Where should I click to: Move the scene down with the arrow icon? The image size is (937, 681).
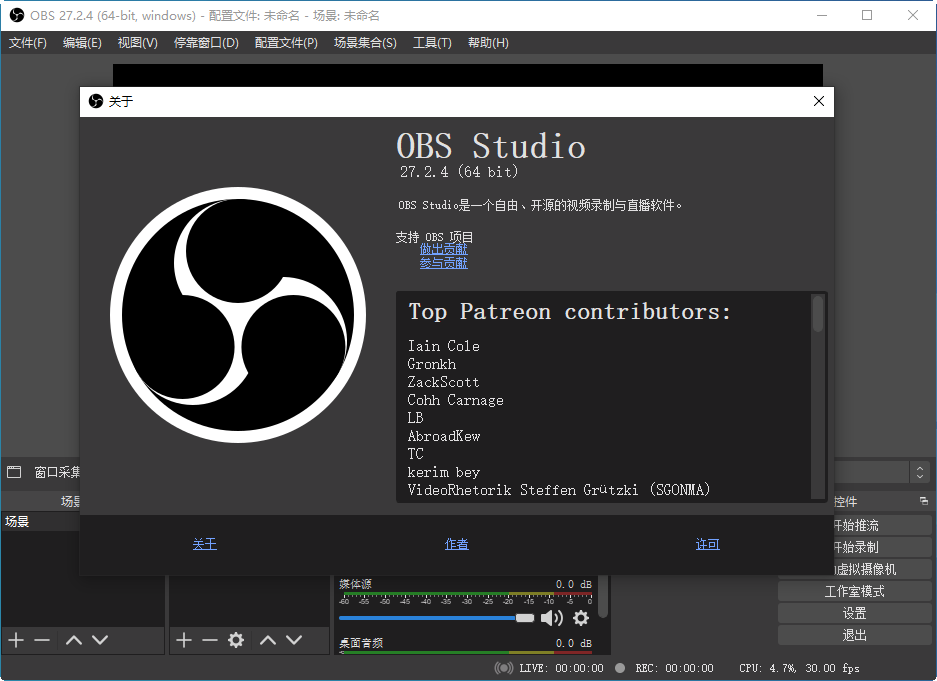click(x=100, y=640)
